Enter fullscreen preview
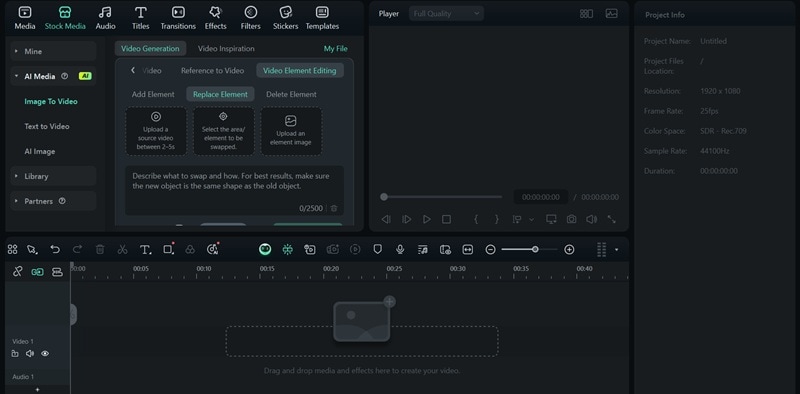Image resolution: width=800 pixels, height=394 pixels. click(x=612, y=219)
